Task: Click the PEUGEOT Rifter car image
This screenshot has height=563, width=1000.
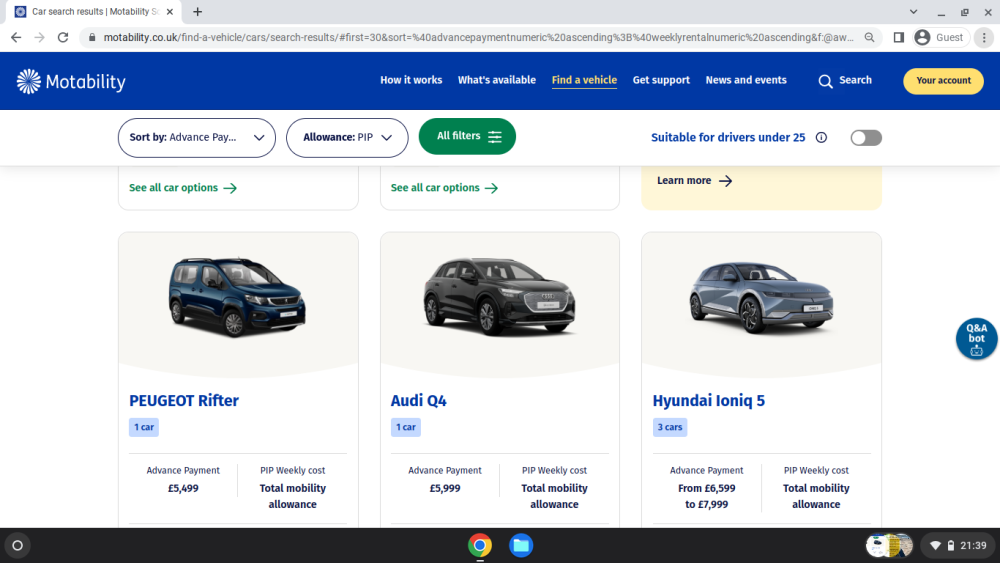Action: click(x=237, y=297)
